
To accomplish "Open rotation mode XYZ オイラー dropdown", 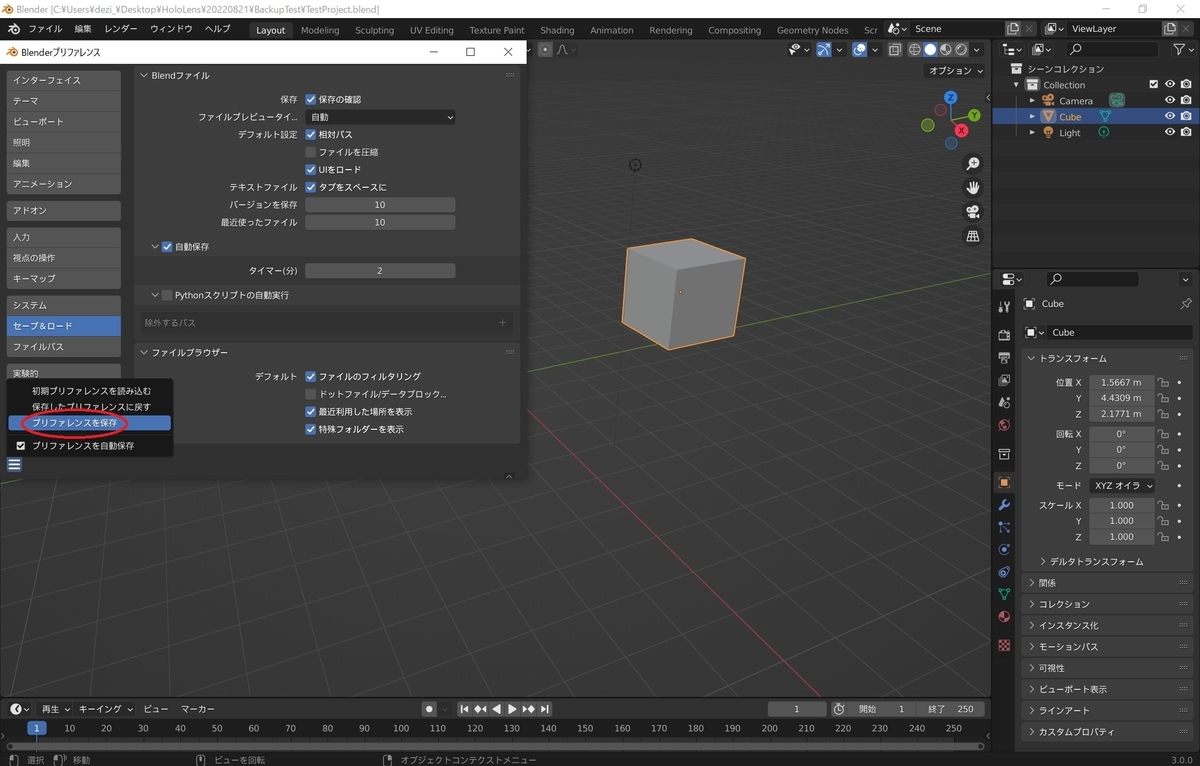I will [1122, 486].
